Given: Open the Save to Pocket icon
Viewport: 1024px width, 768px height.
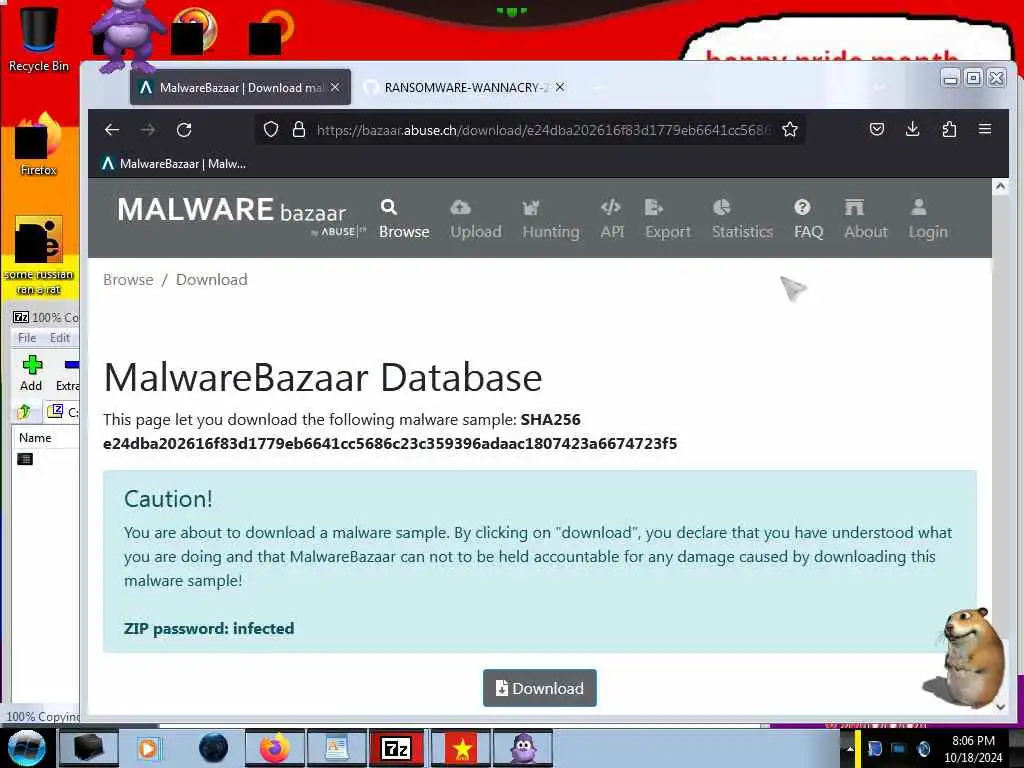Looking at the screenshot, I should tap(877, 129).
